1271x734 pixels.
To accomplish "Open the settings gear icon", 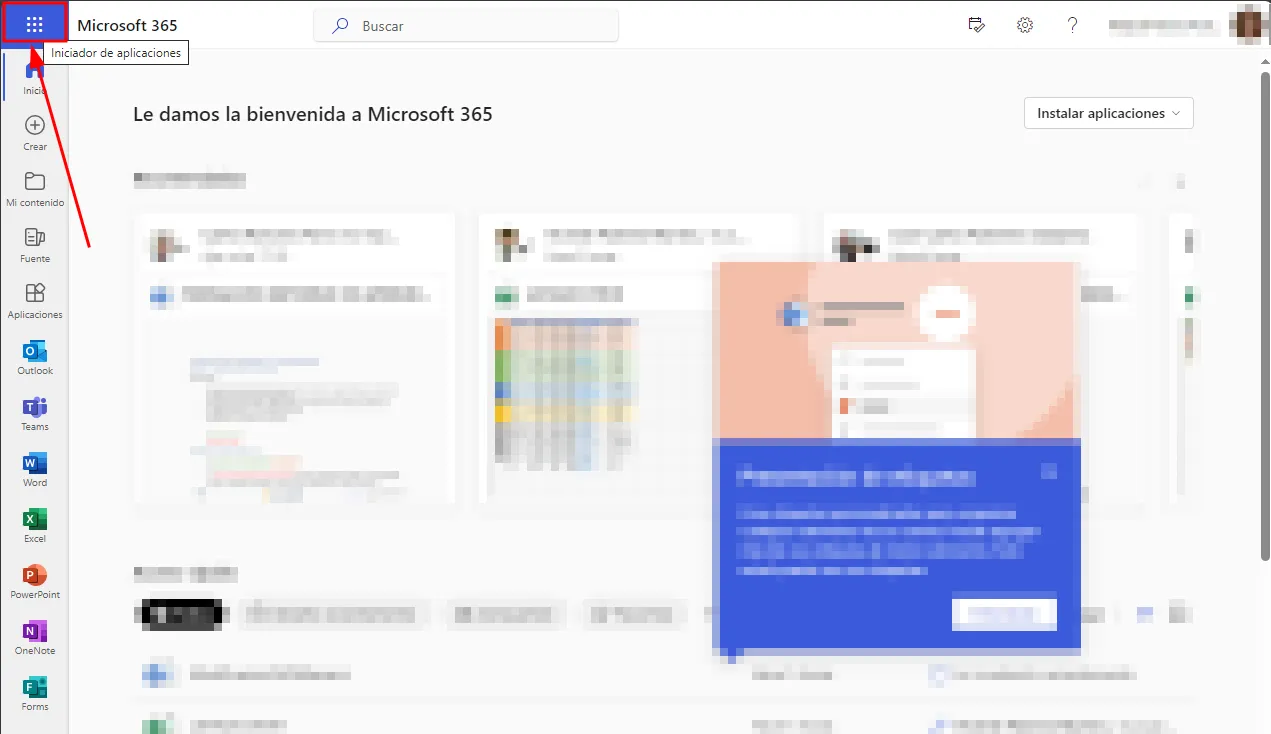I will (1025, 26).
